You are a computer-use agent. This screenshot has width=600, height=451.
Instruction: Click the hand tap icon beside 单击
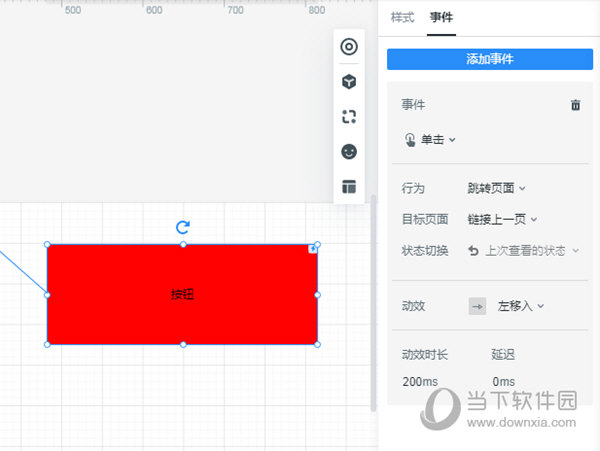pos(410,140)
